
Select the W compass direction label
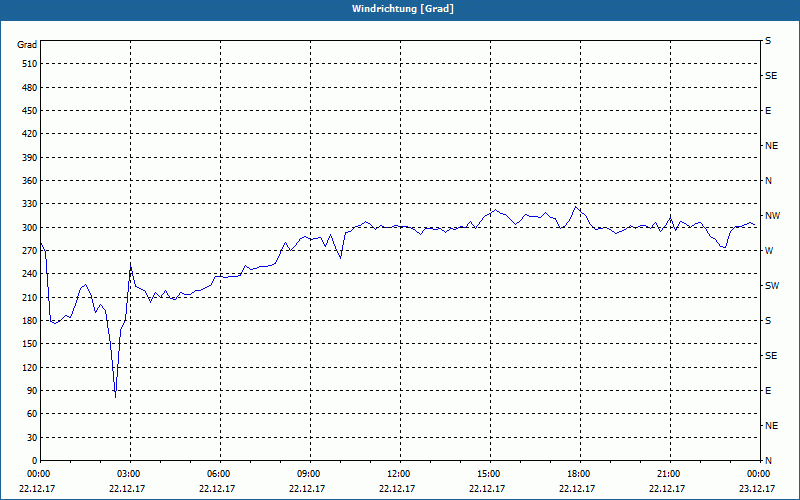coord(769,251)
